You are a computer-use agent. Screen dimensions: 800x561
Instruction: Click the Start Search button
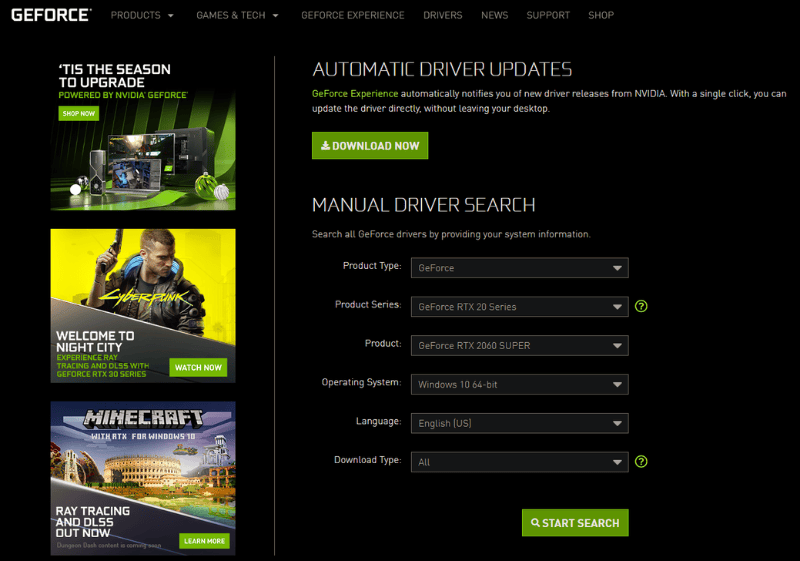coord(575,523)
